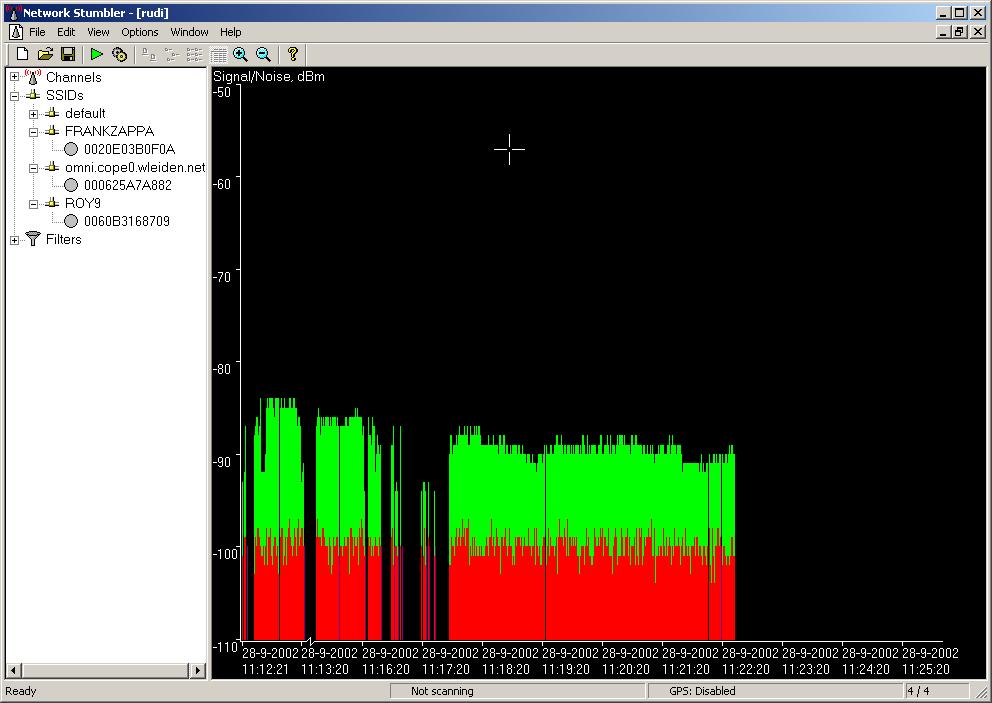Open the Options menu
This screenshot has height=703, width=992.
click(x=140, y=32)
